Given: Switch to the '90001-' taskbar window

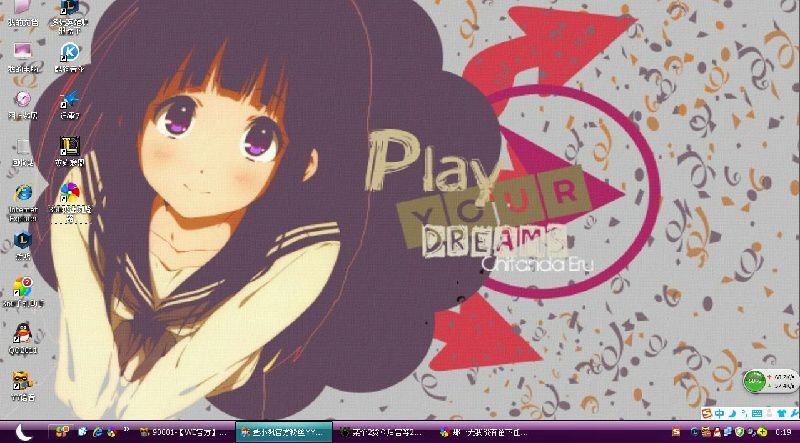Looking at the screenshot, I should pos(185,432).
